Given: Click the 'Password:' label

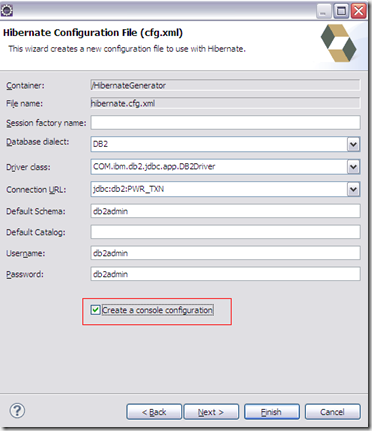Looking at the screenshot, I should tap(25, 274).
